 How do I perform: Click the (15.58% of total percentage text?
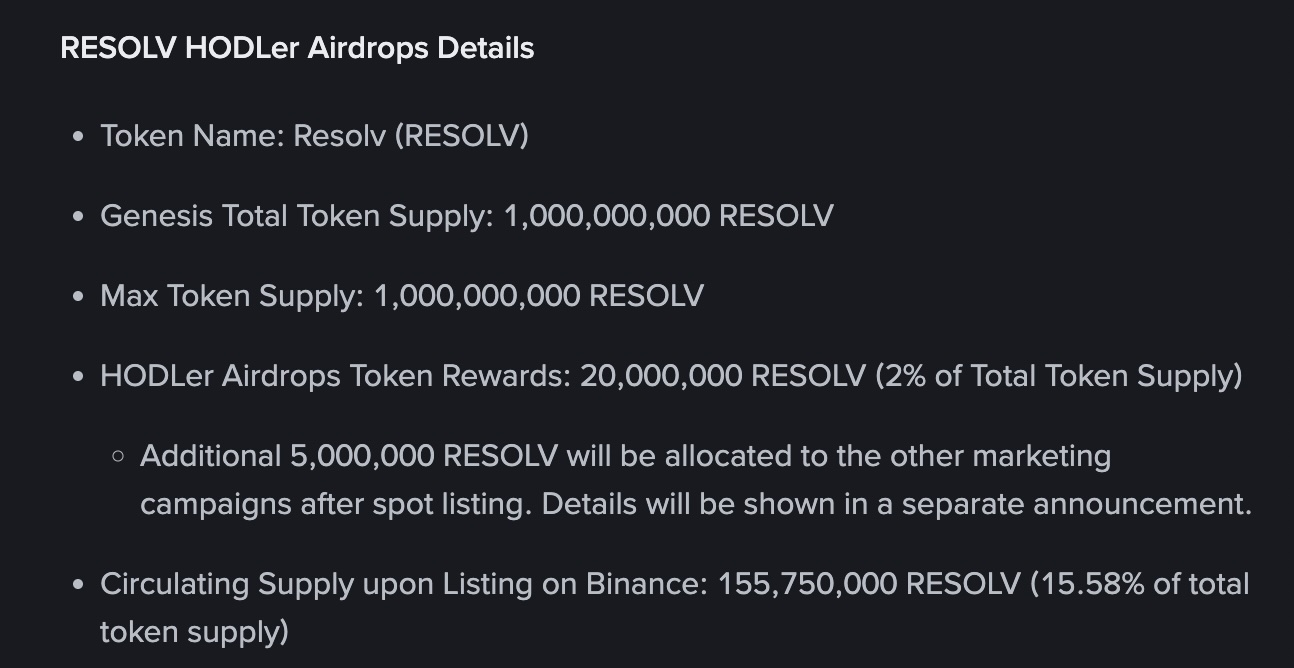[x=1140, y=583]
